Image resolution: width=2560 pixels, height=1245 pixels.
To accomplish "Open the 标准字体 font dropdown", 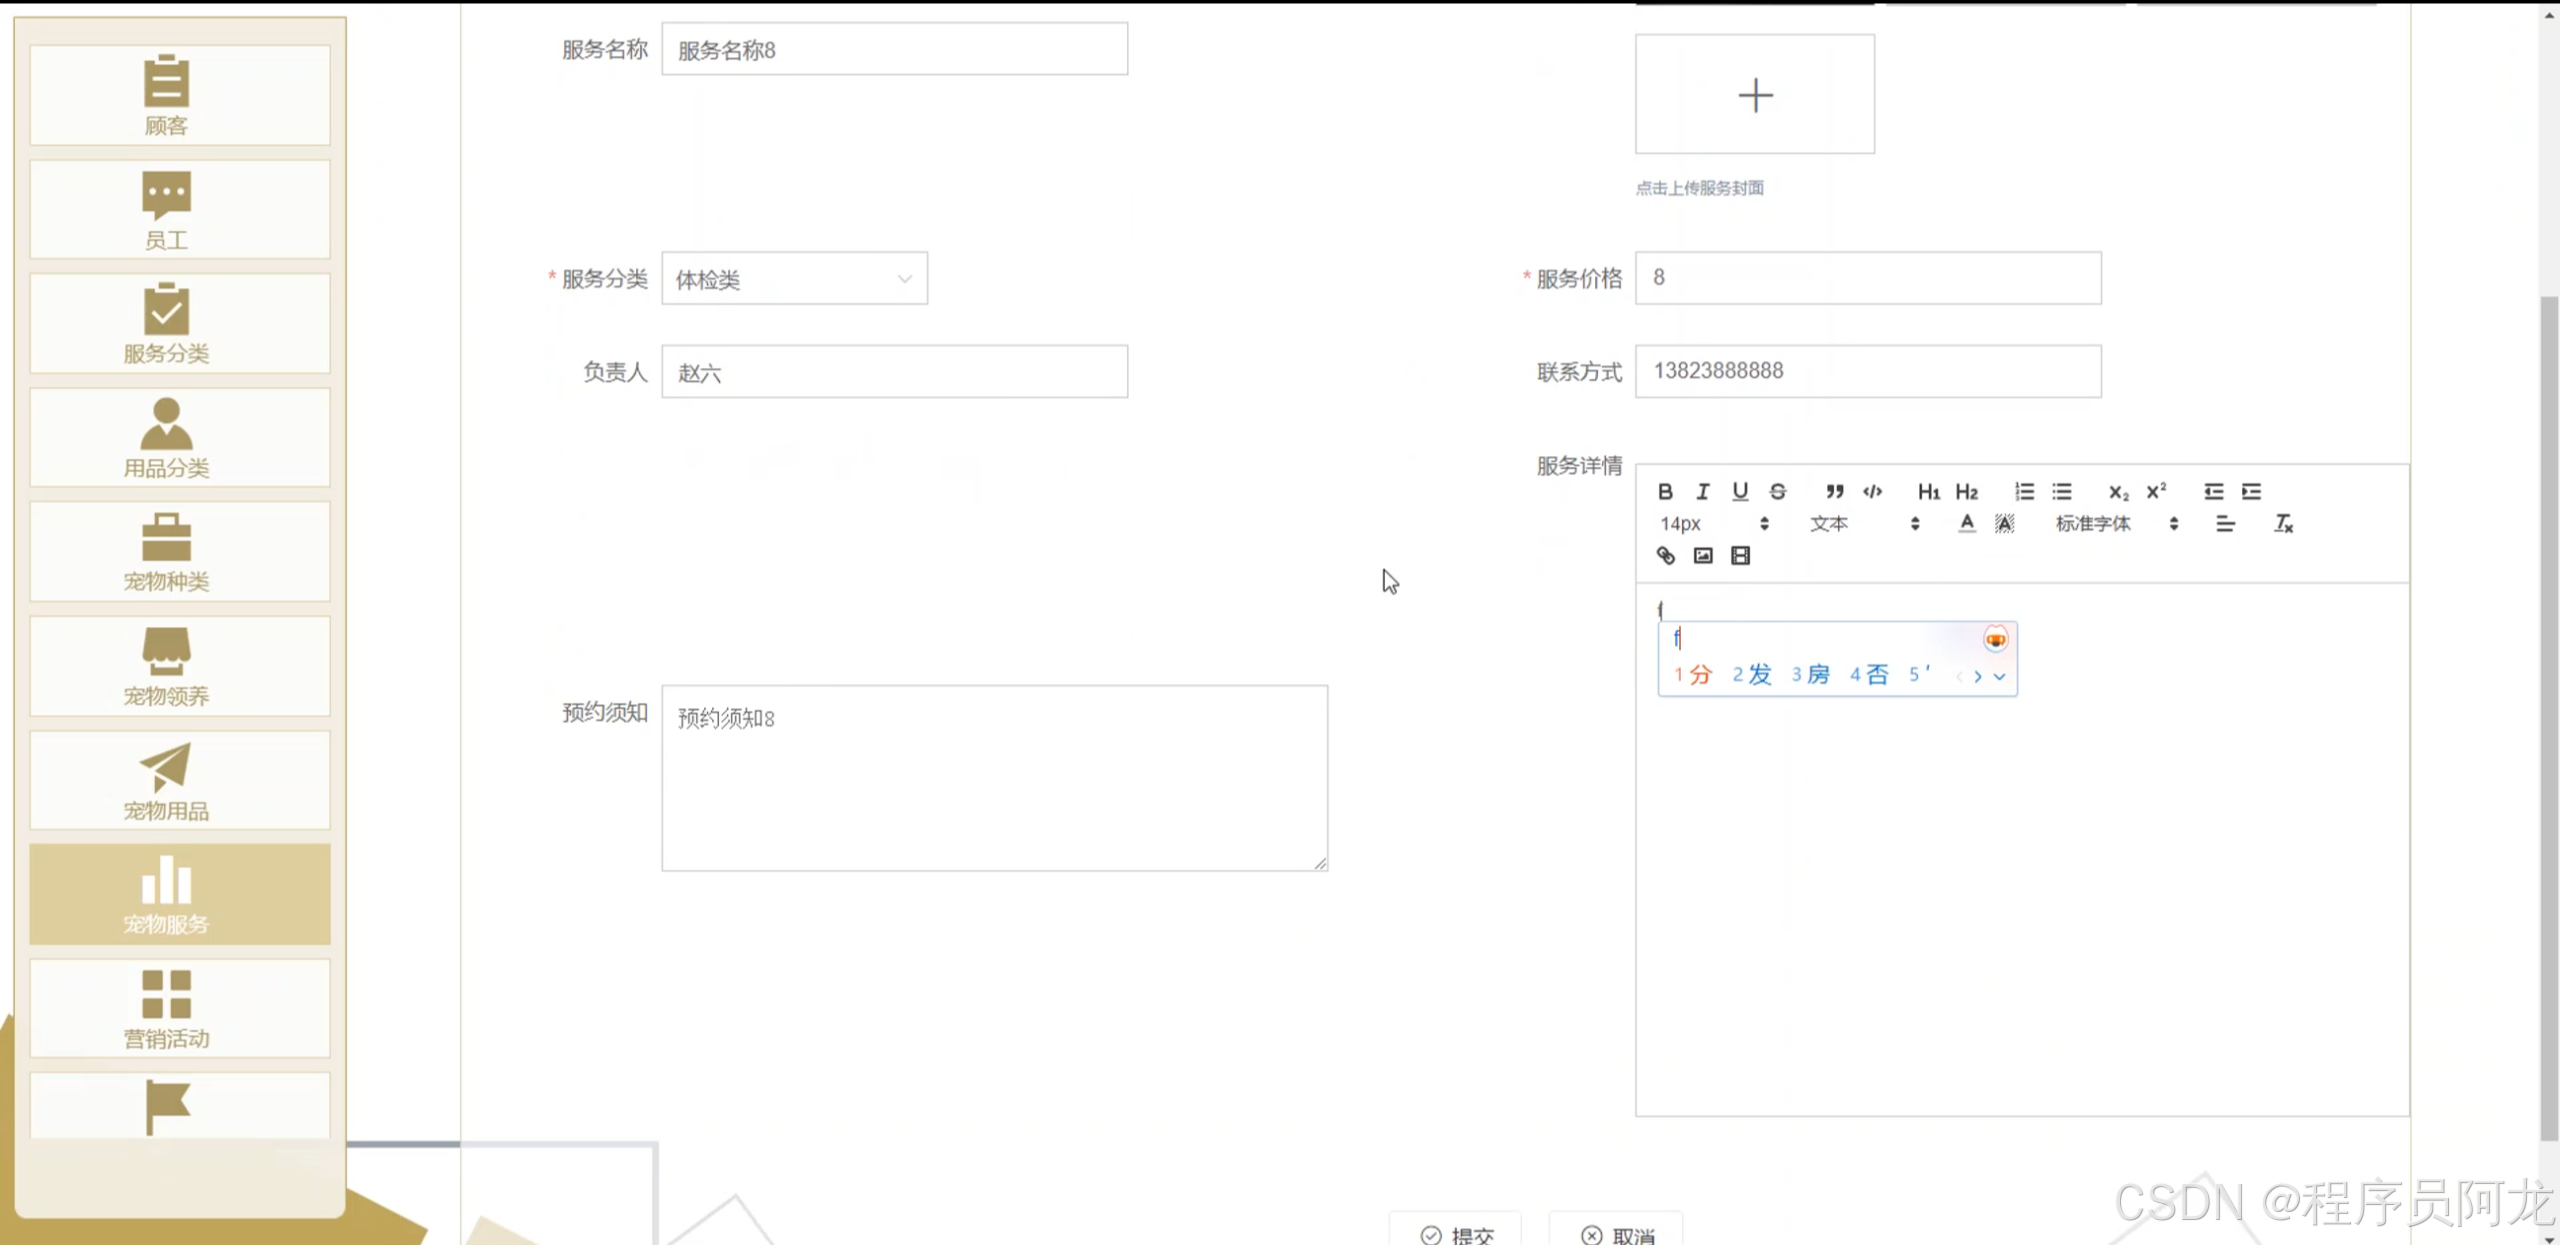I will [2115, 523].
